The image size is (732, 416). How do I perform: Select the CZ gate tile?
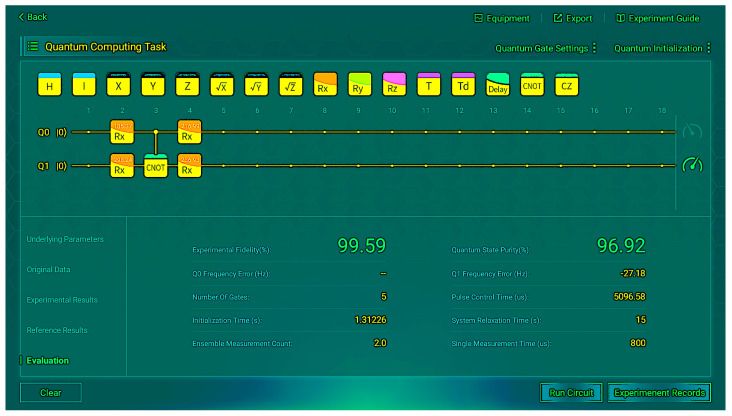click(567, 85)
